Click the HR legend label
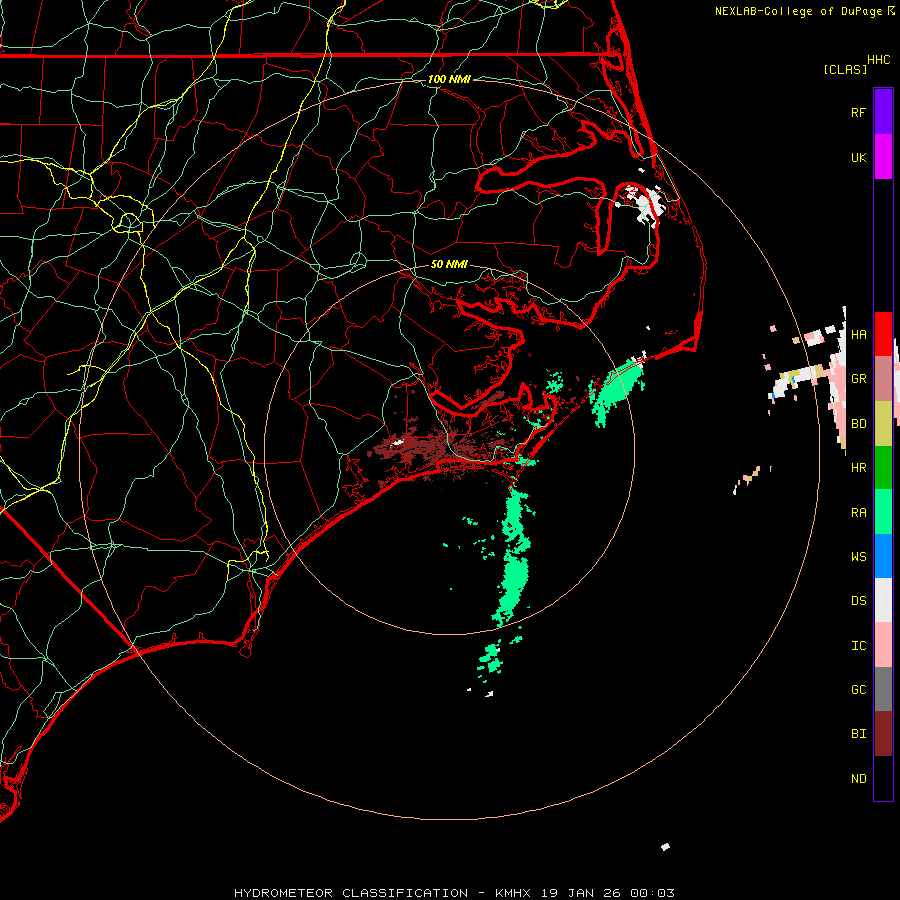Viewport: 900px width, 900px height. [858, 468]
